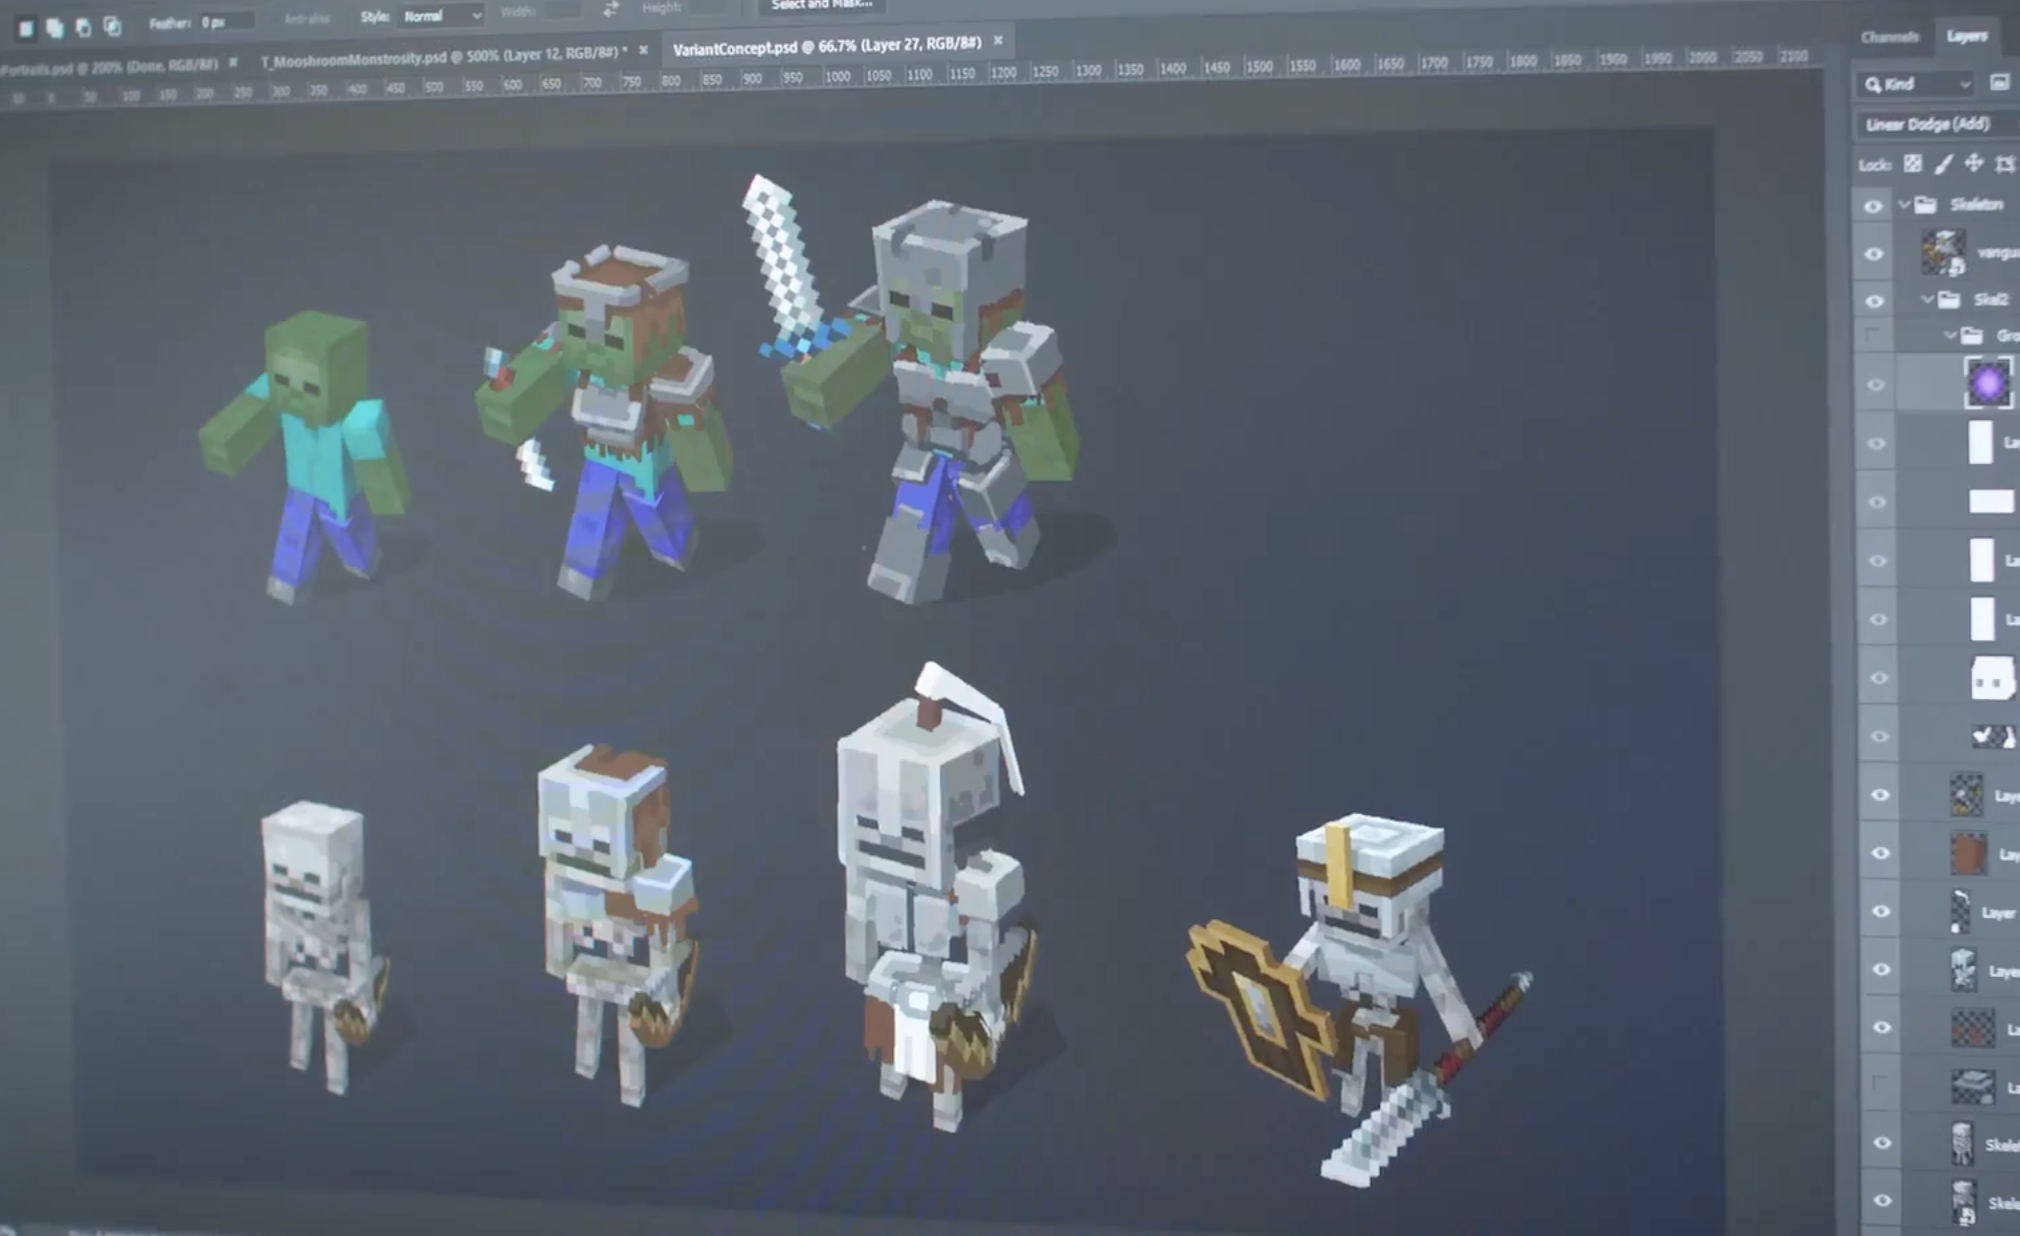Hide the Skeleton group layer

1873,207
